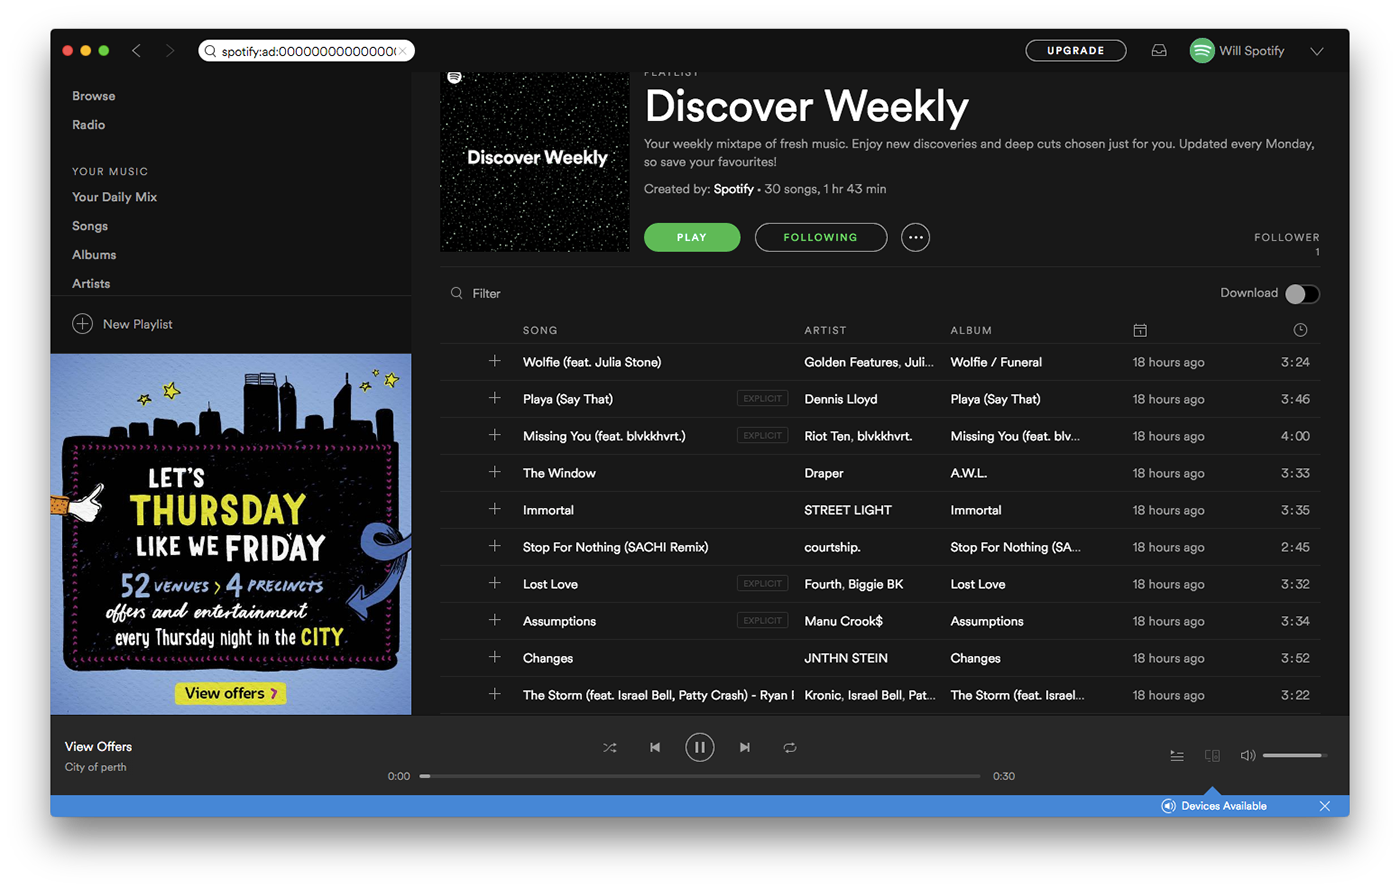This screenshot has height=889, width=1400.
Task: Open Artists in Your Music
Action: click(x=91, y=284)
